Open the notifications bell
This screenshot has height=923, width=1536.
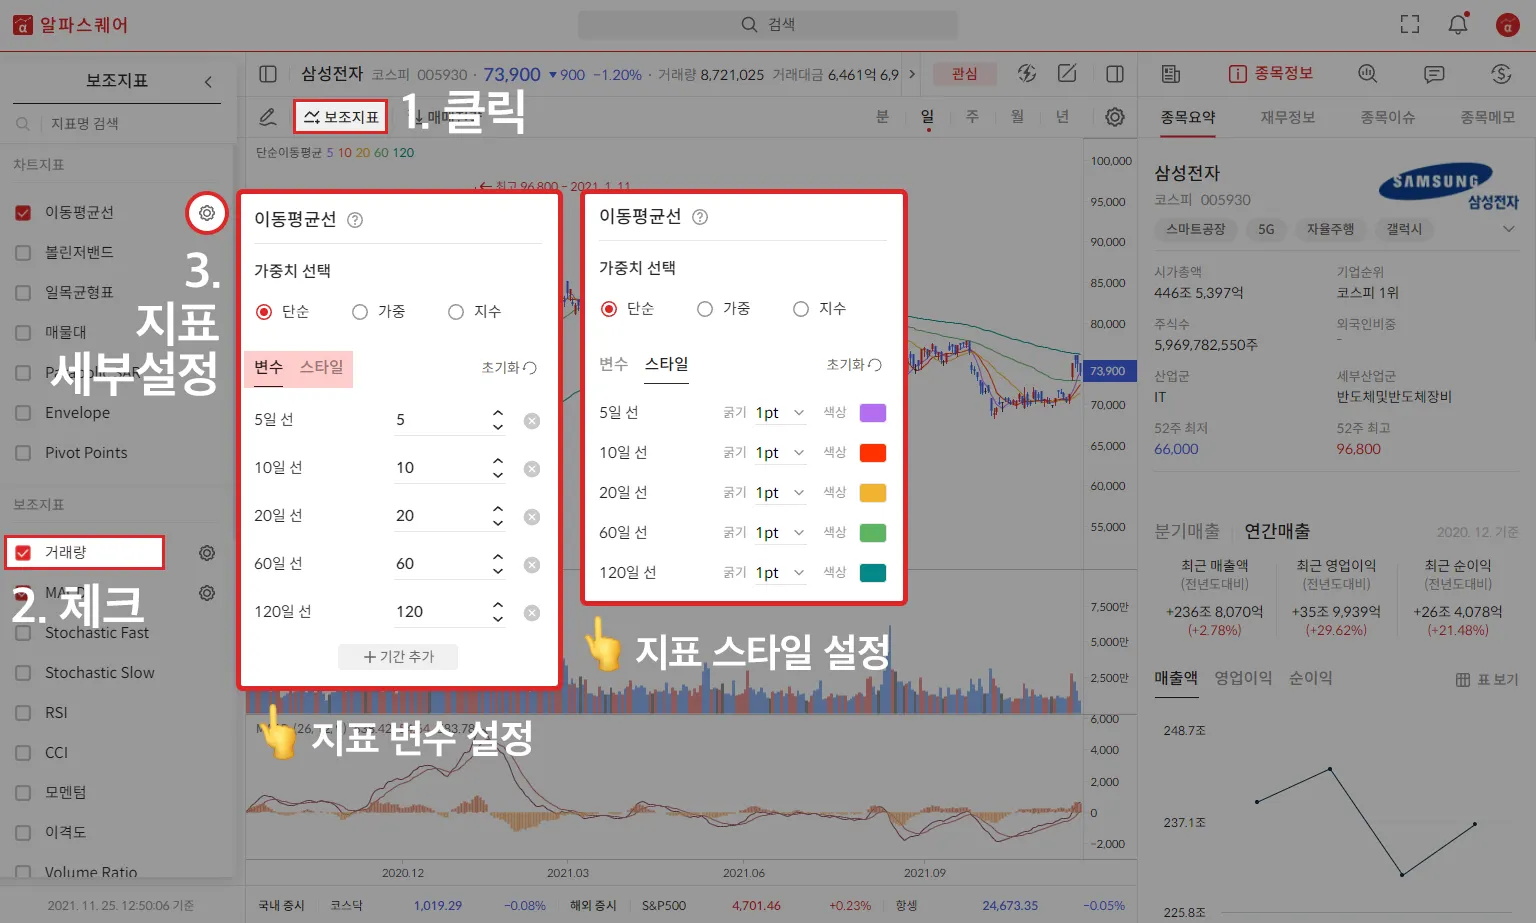pyautogui.click(x=1458, y=25)
